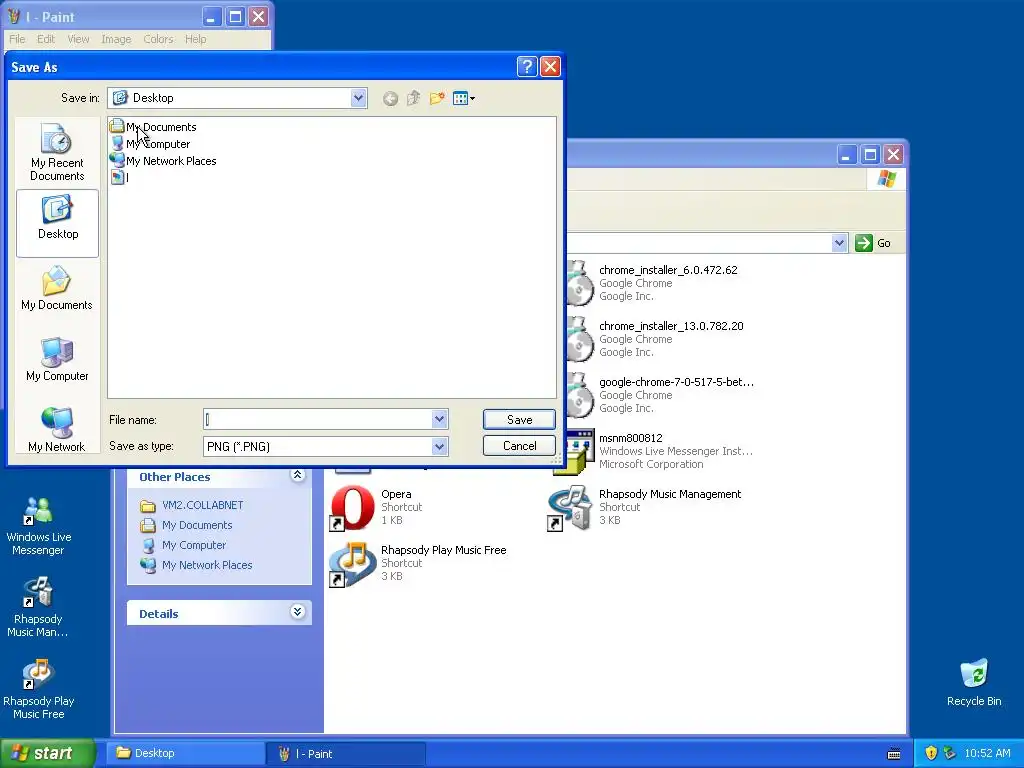Maximize the Explorer Desktop window
The width and height of the screenshot is (1024, 768).
(x=870, y=155)
